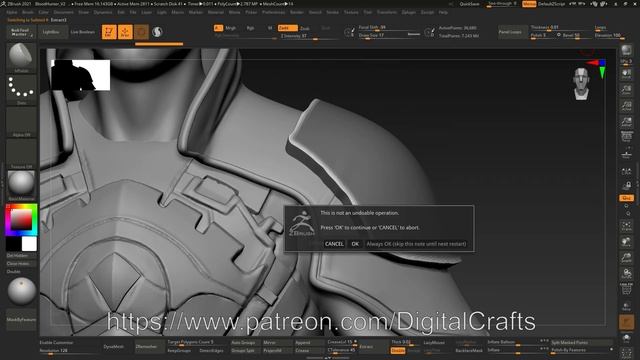Image resolution: width=640 pixels, height=360 pixels.
Task: Toggle BackfaceMask option
Action: click(469, 351)
